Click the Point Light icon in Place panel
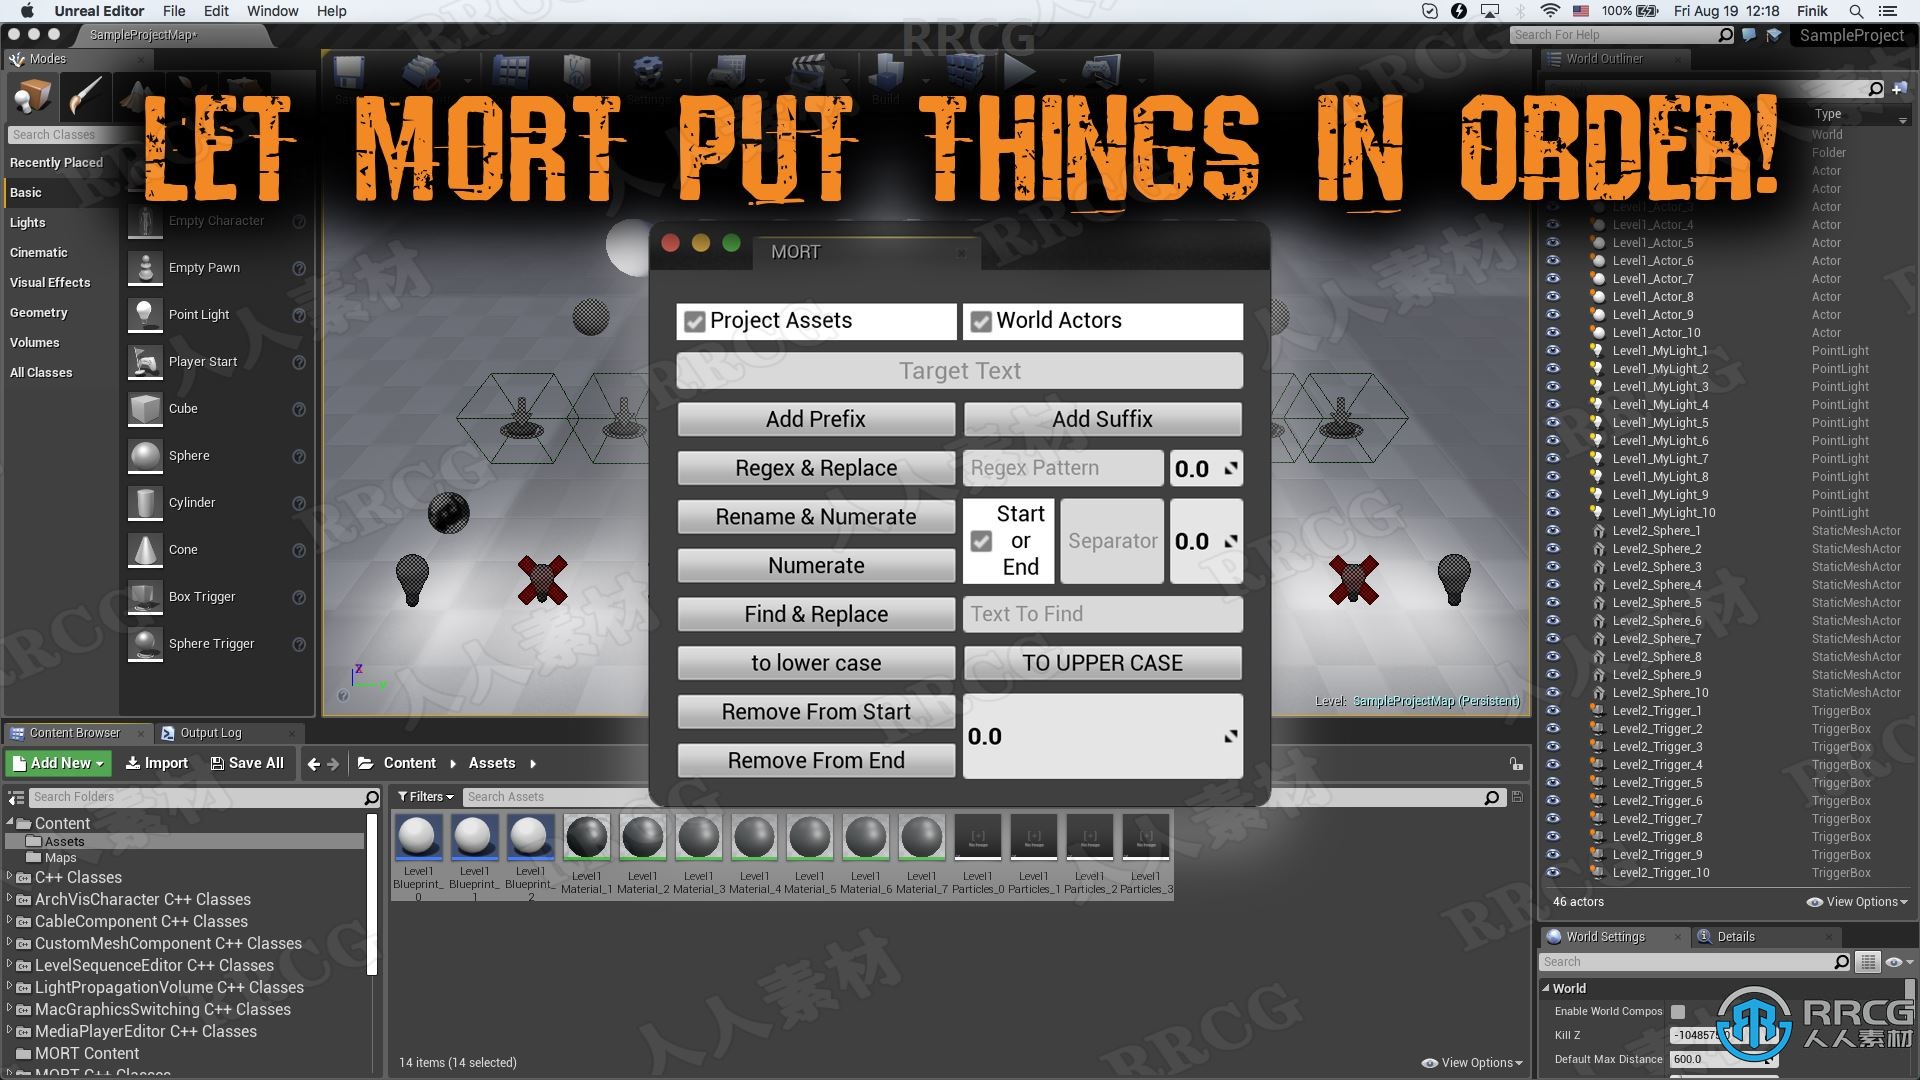This screenshot has height=1080, width=1920. 144,314
